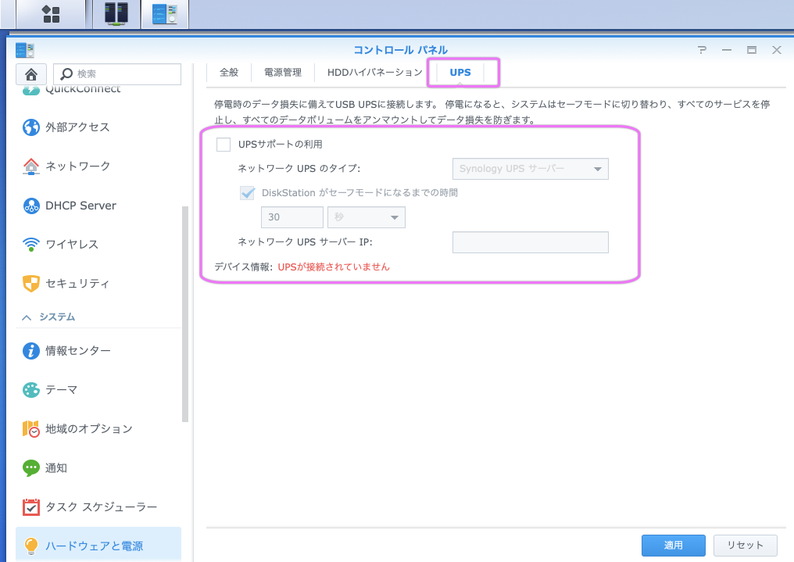Image resolution: width=794 pixels, height=562 pixels.
Task: Open セキュリティ shield icon
Action: click(x=31, y=284)
